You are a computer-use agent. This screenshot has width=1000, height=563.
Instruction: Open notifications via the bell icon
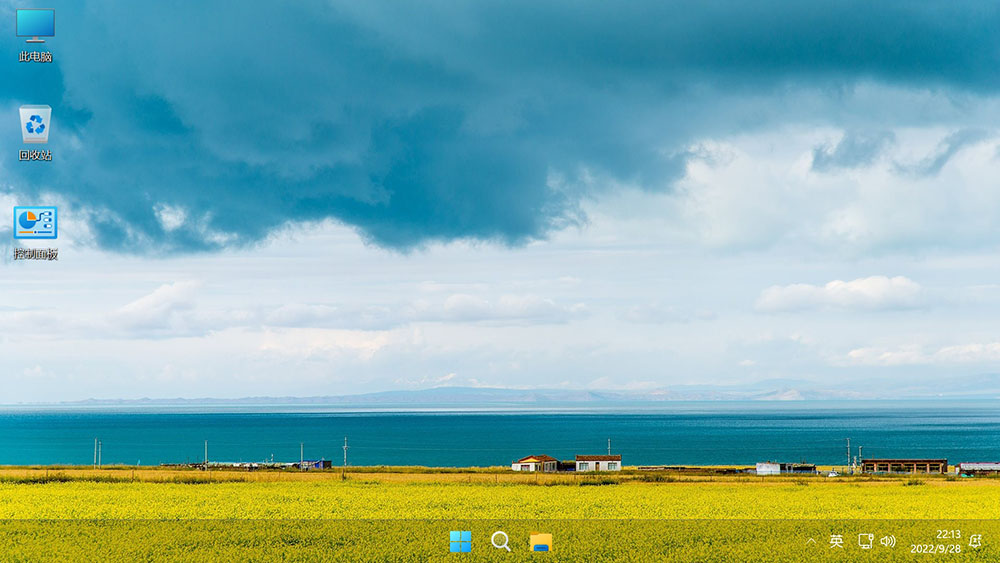(x=975, y=541)
